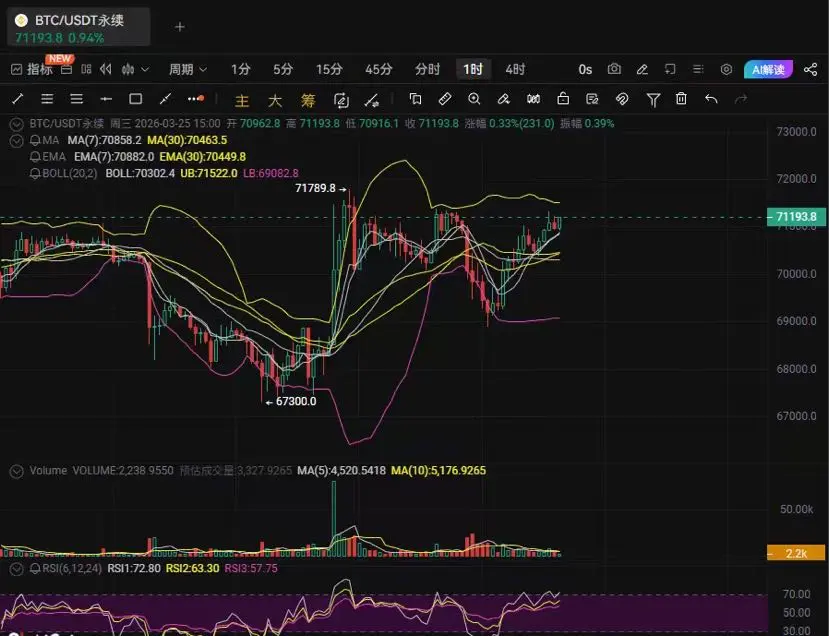Toggle the lock drawings padlock icon
829x636 pixels.
pyautogui.click(x=563, y=98)
